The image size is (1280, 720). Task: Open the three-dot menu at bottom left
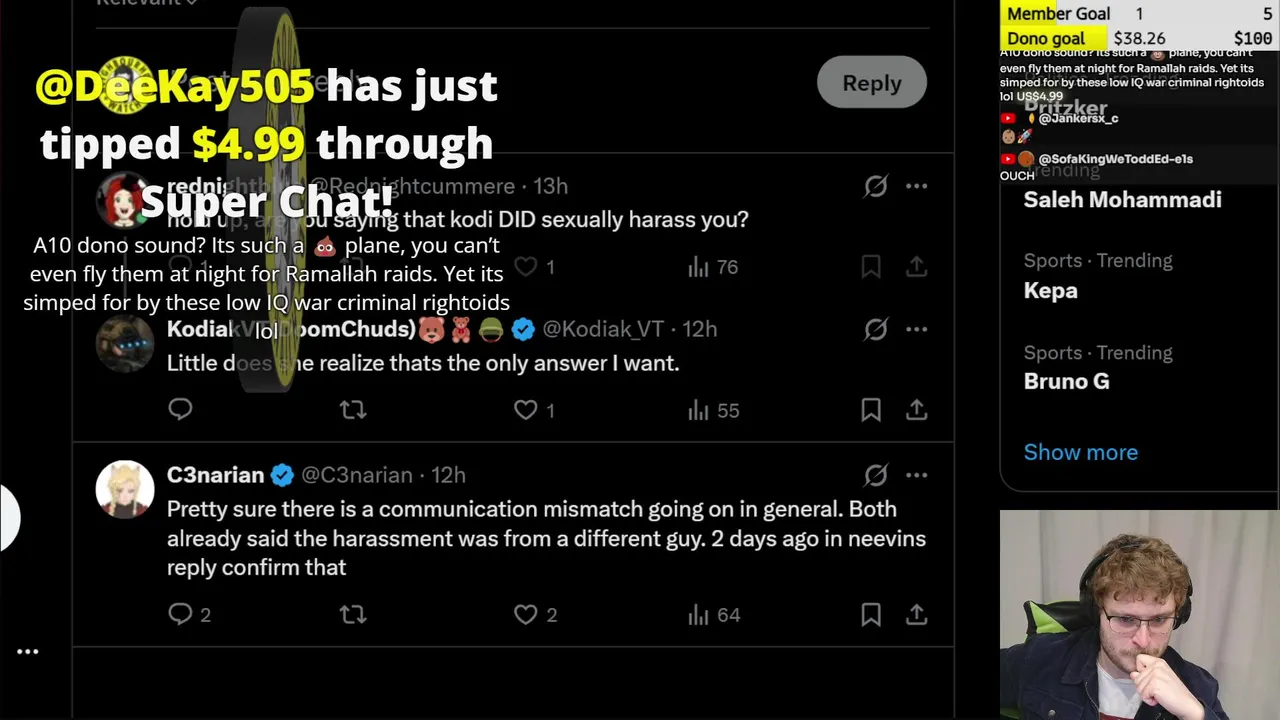pos(28,651)
